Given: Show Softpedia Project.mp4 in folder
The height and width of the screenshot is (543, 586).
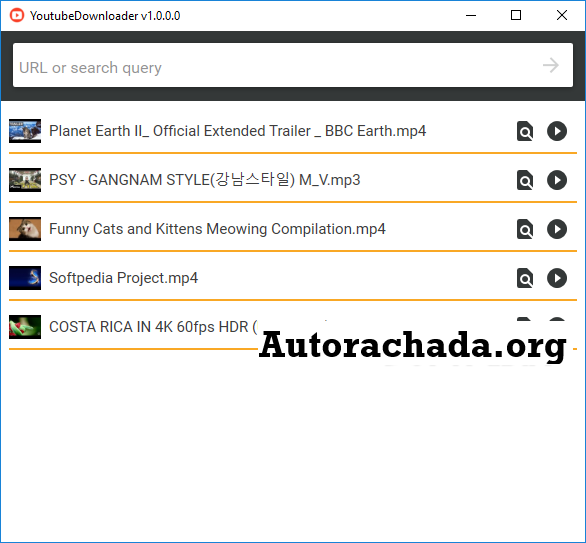Looking at the screenshot, I should point(525,278).
